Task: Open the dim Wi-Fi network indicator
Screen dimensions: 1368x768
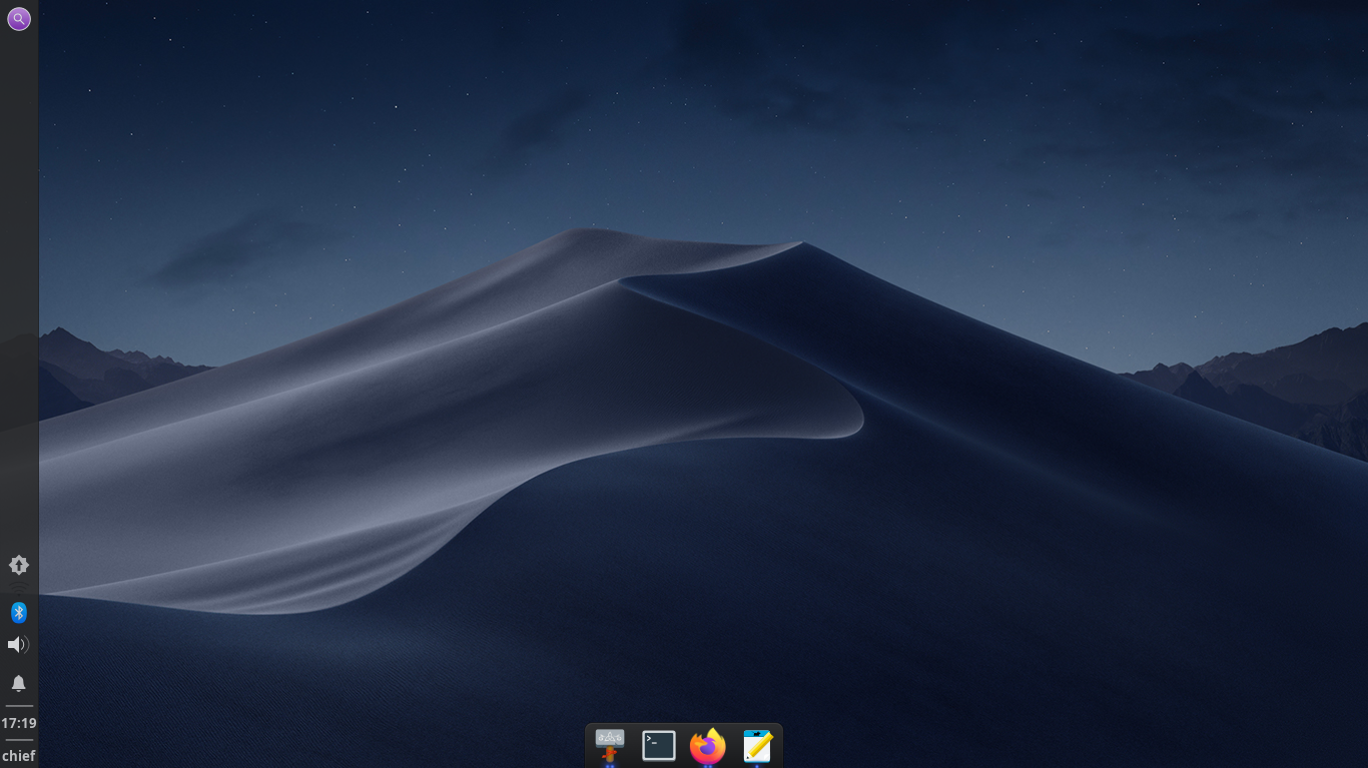Action: point(18,588)
